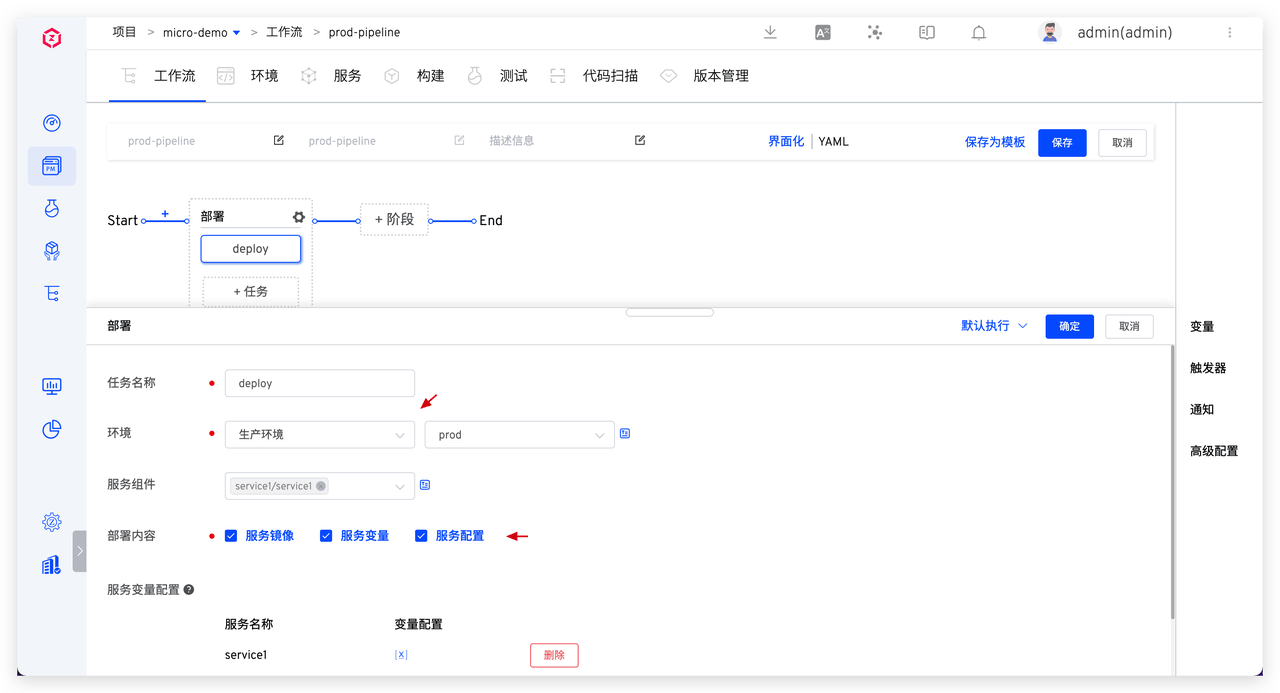Open the language switch icon
Viewport: 1280px width, 693px height.
click(x=822, y=32)
